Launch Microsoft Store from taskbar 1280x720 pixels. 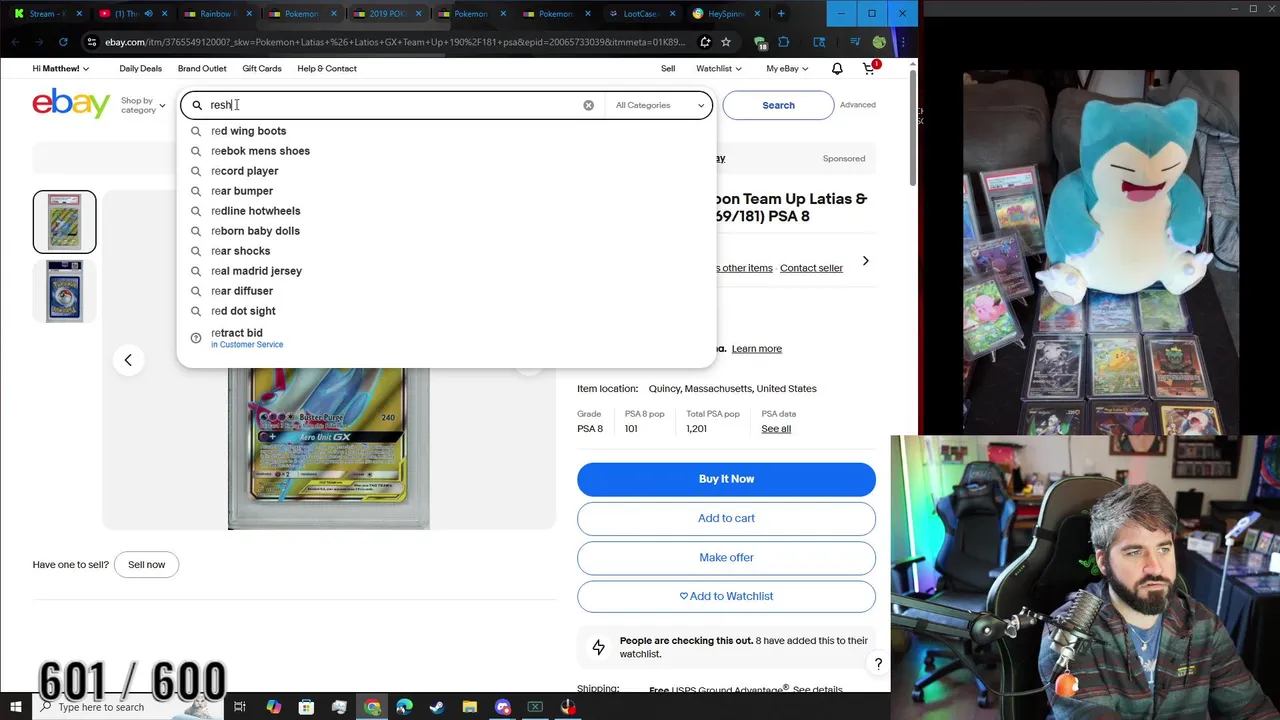click(x=306, y=707)
